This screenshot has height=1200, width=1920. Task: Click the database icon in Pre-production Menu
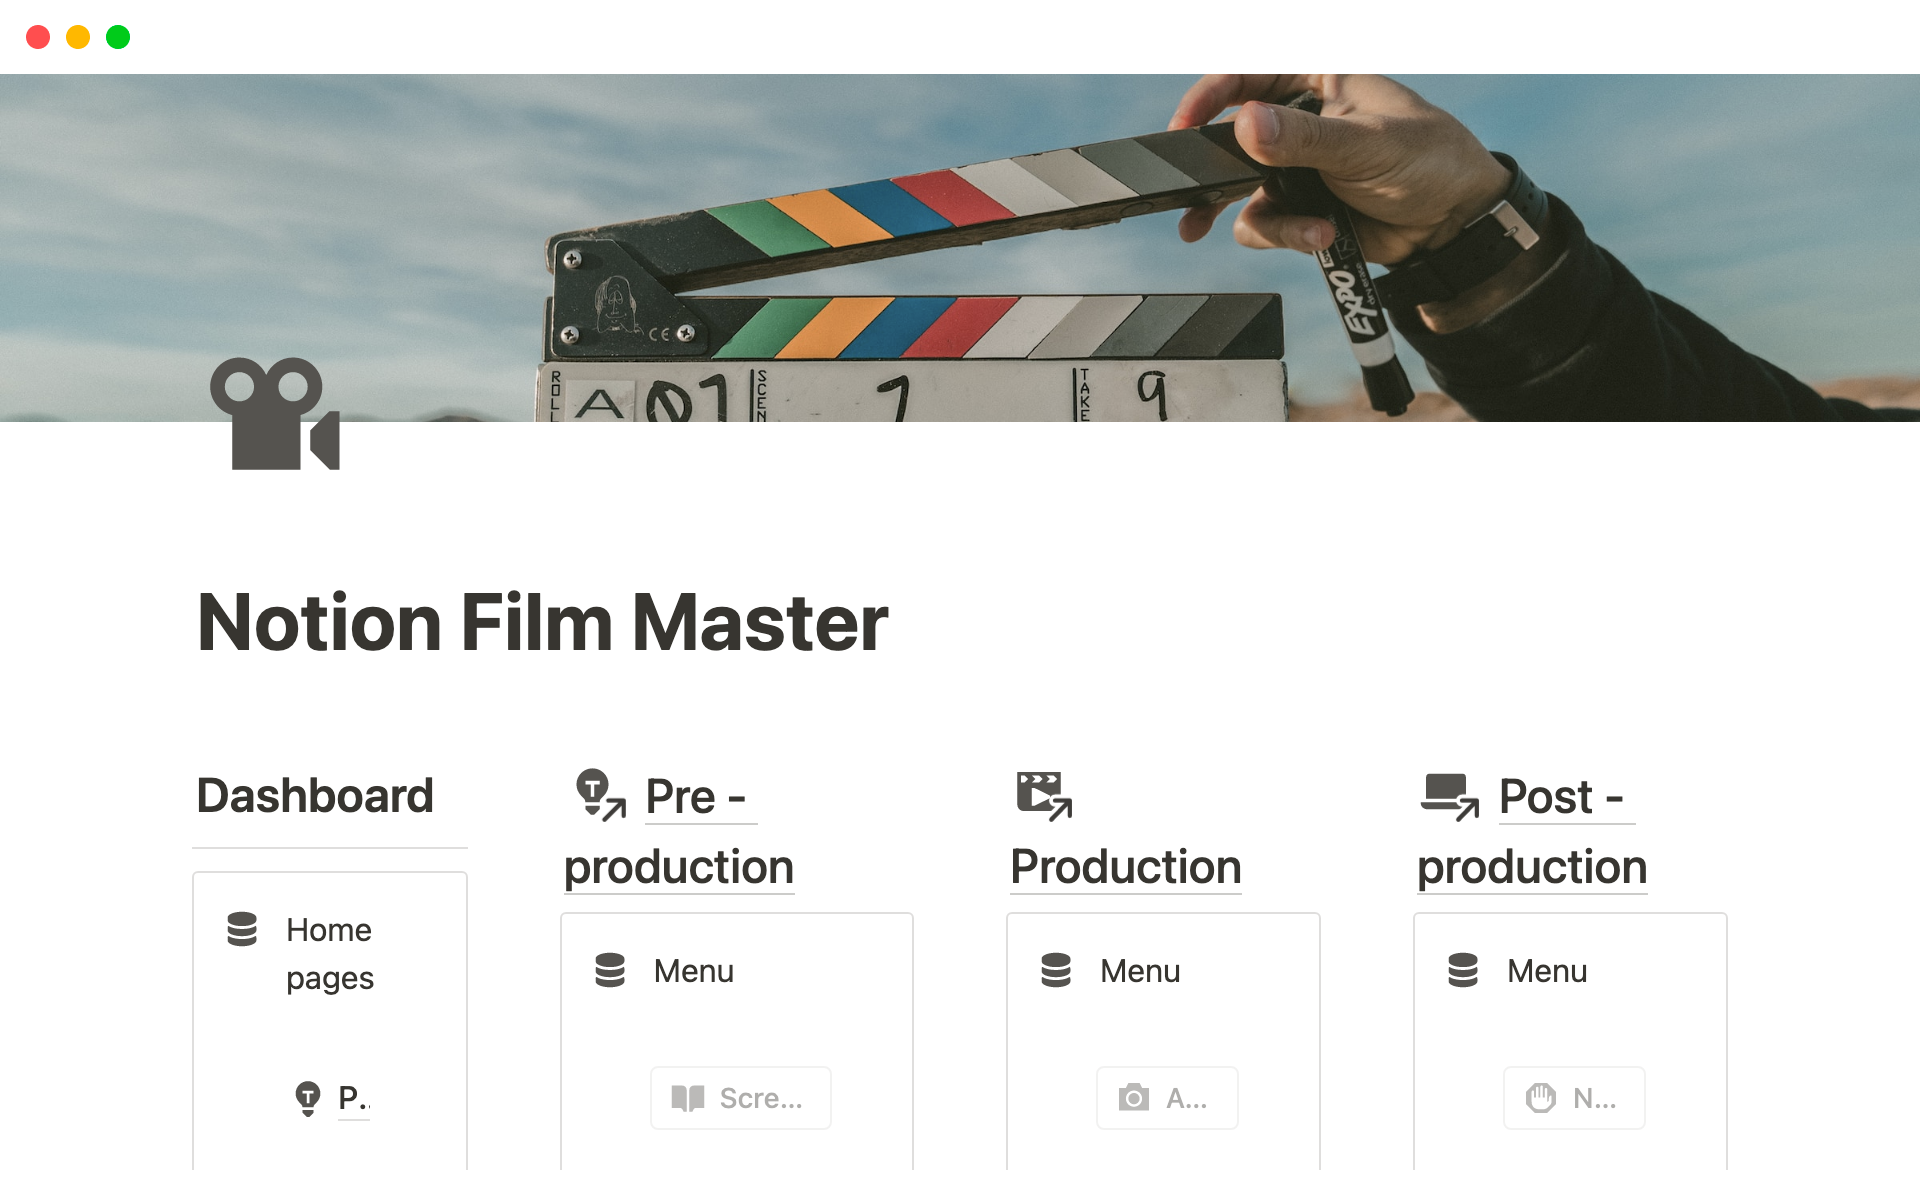(x=610, y=970)
